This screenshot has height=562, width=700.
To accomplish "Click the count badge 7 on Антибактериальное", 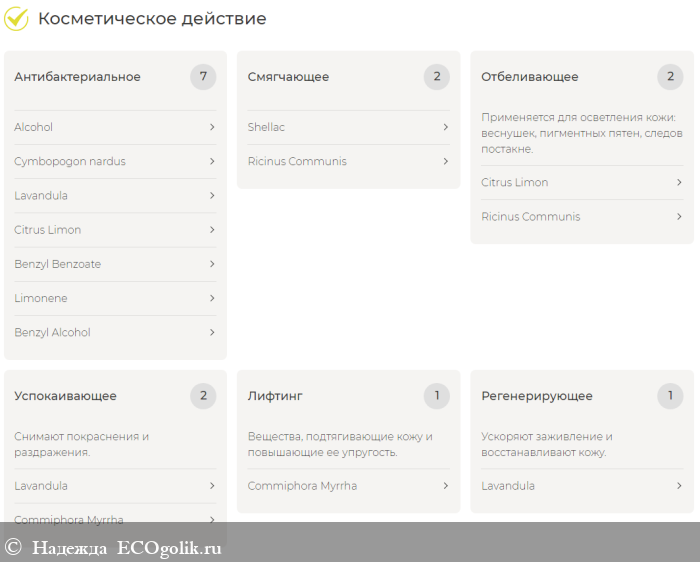I will point(203,77).
